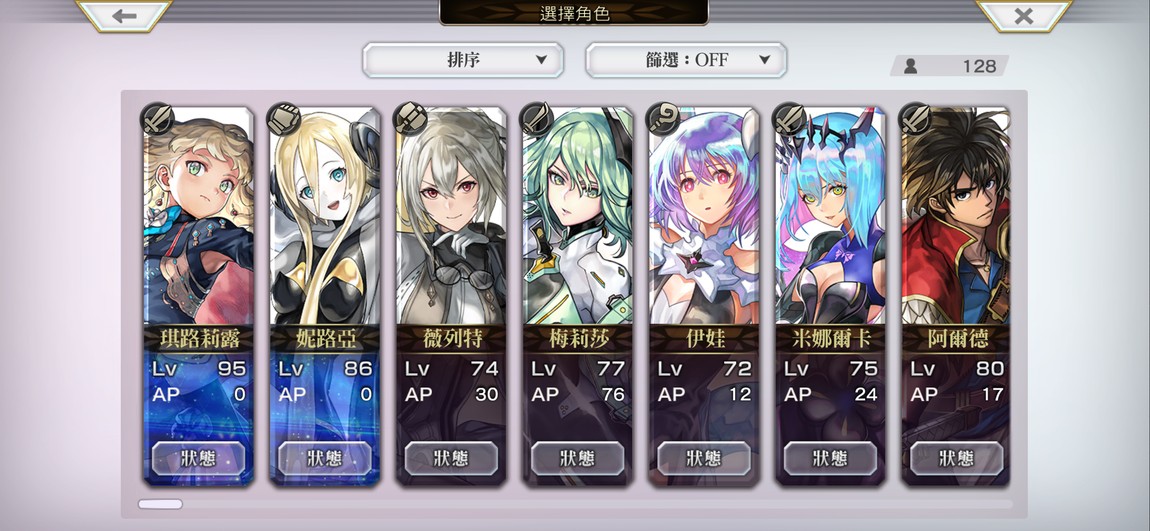Image resolution: width=1150 pixels, height=531 pixels.
Task: View 狀態 status of 伊娃
Action: point(703,458)
